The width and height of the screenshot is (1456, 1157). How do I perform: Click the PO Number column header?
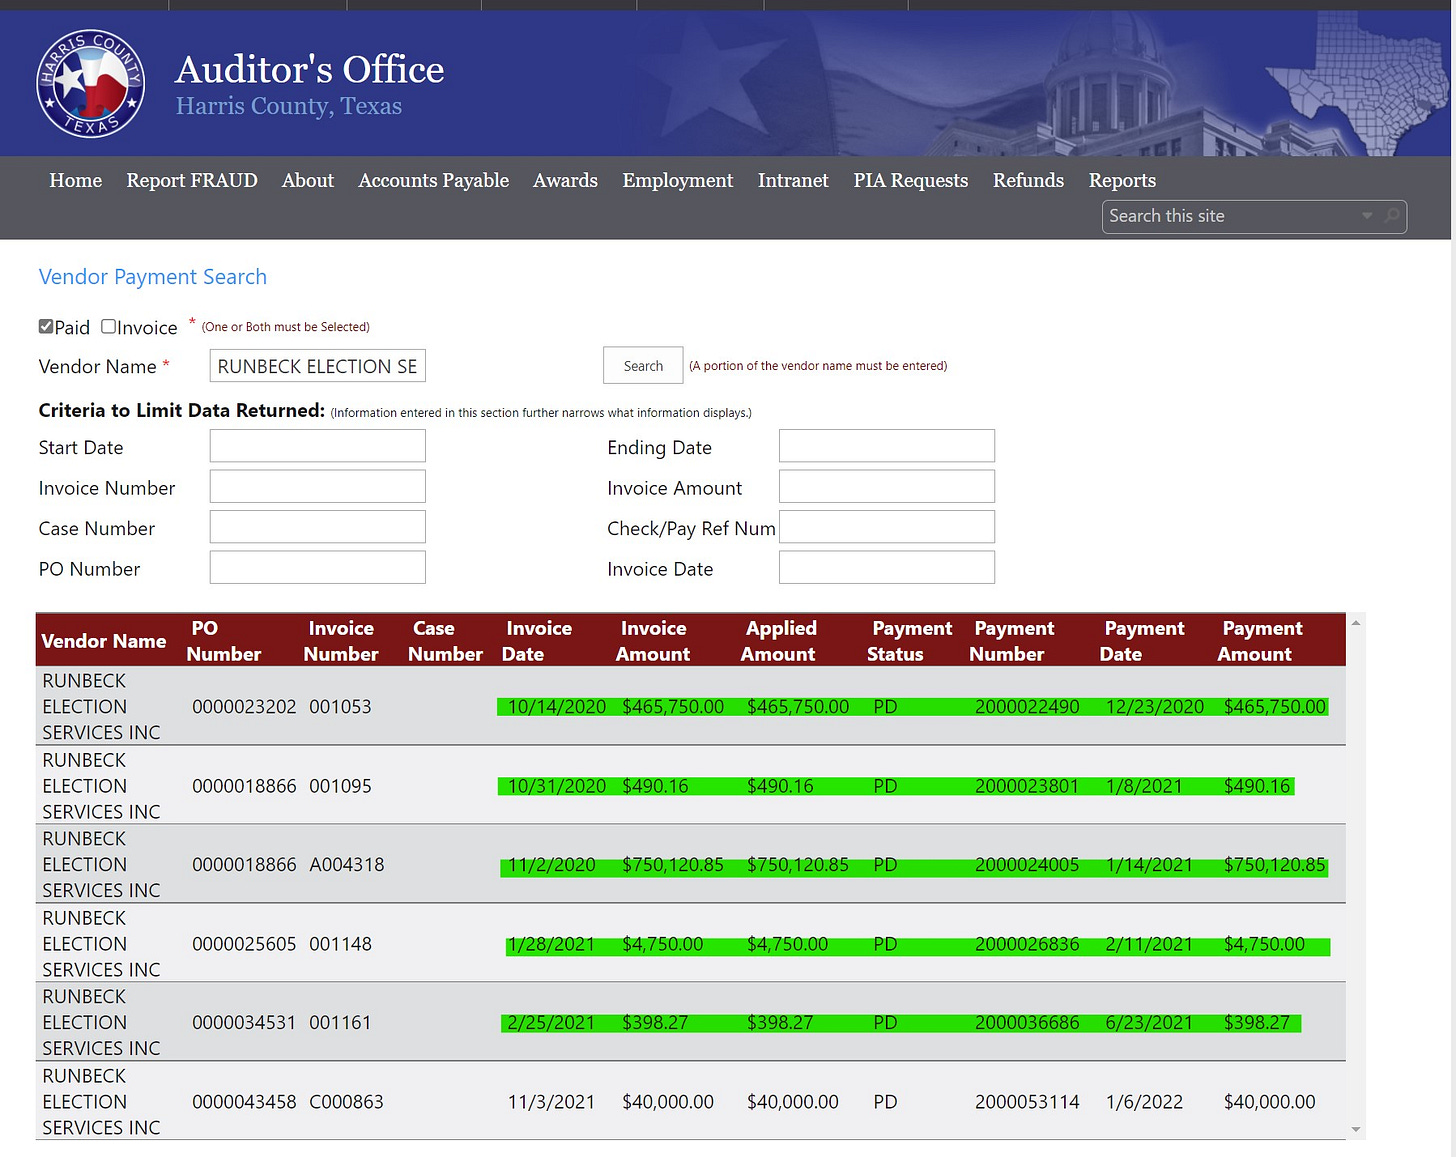(x=224, y=641)
